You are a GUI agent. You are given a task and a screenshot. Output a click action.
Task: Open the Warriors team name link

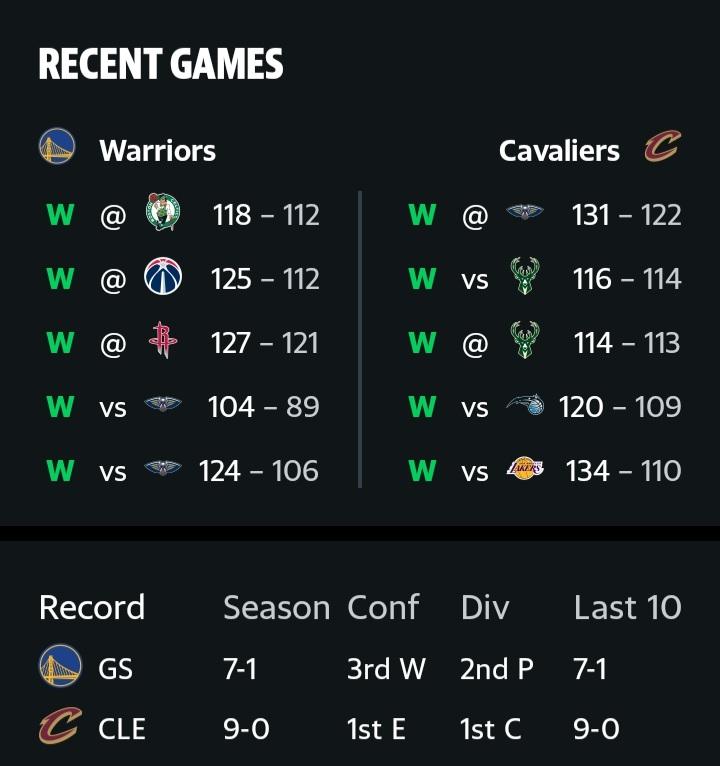[x=157, y=150]
